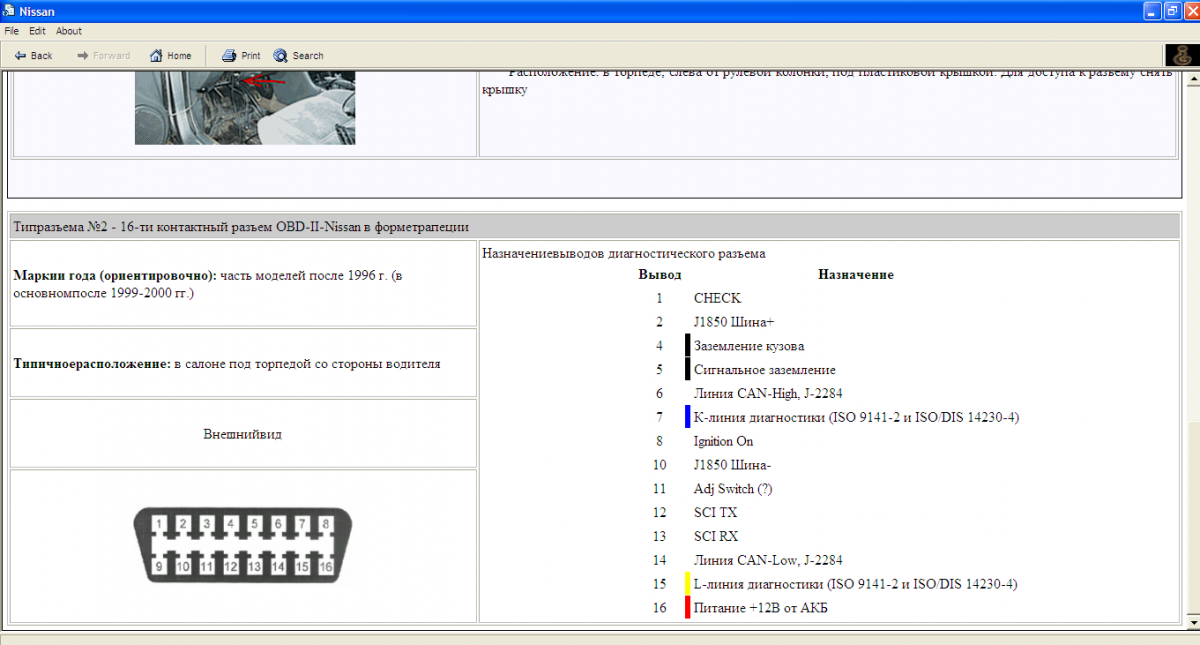The width and height of the screenshot is (1200, 645).
Task: Open the File menu
Action: pos(12,31)
